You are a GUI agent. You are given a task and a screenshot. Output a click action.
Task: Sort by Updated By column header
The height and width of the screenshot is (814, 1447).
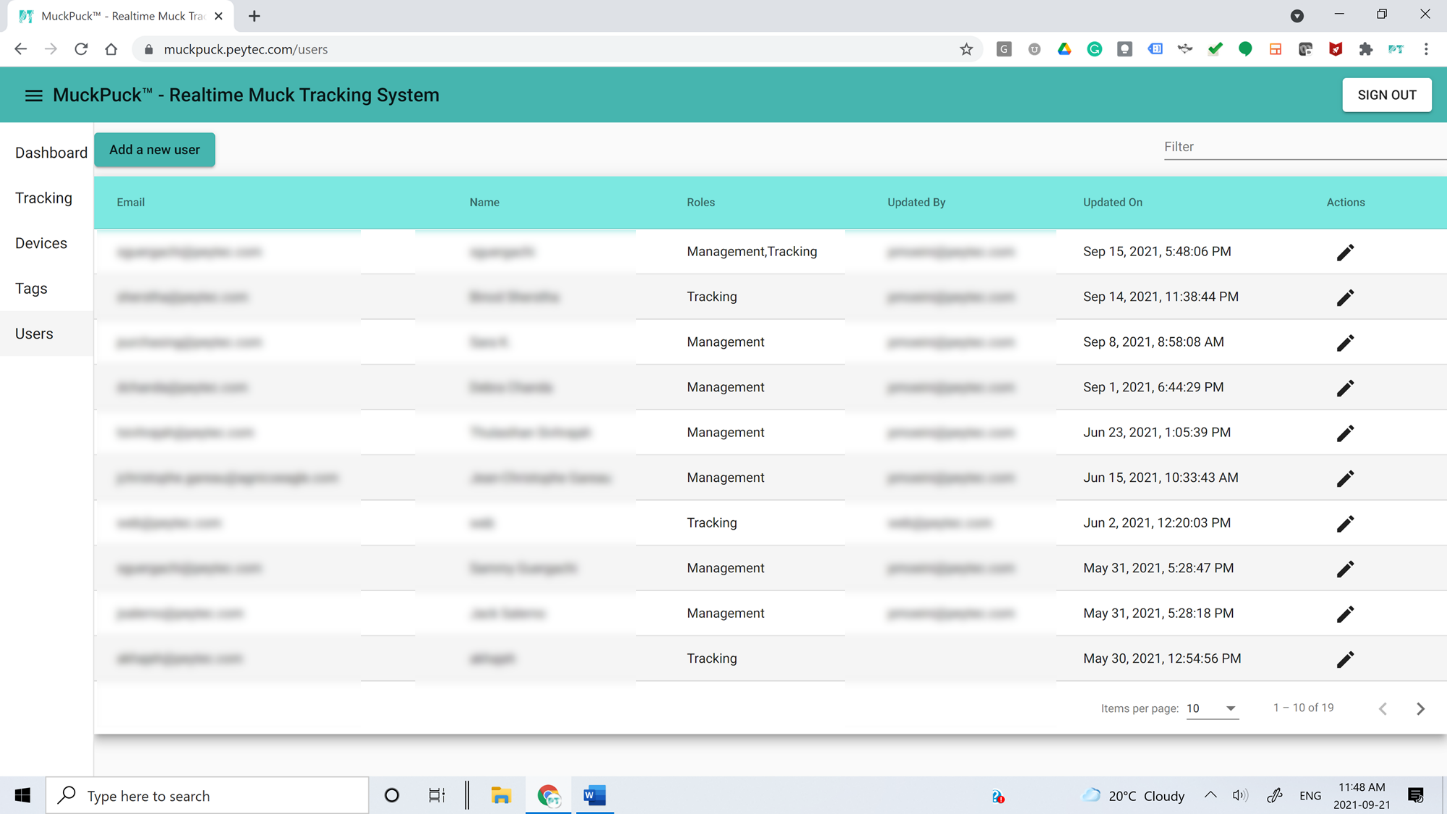[x=916, y=202]
